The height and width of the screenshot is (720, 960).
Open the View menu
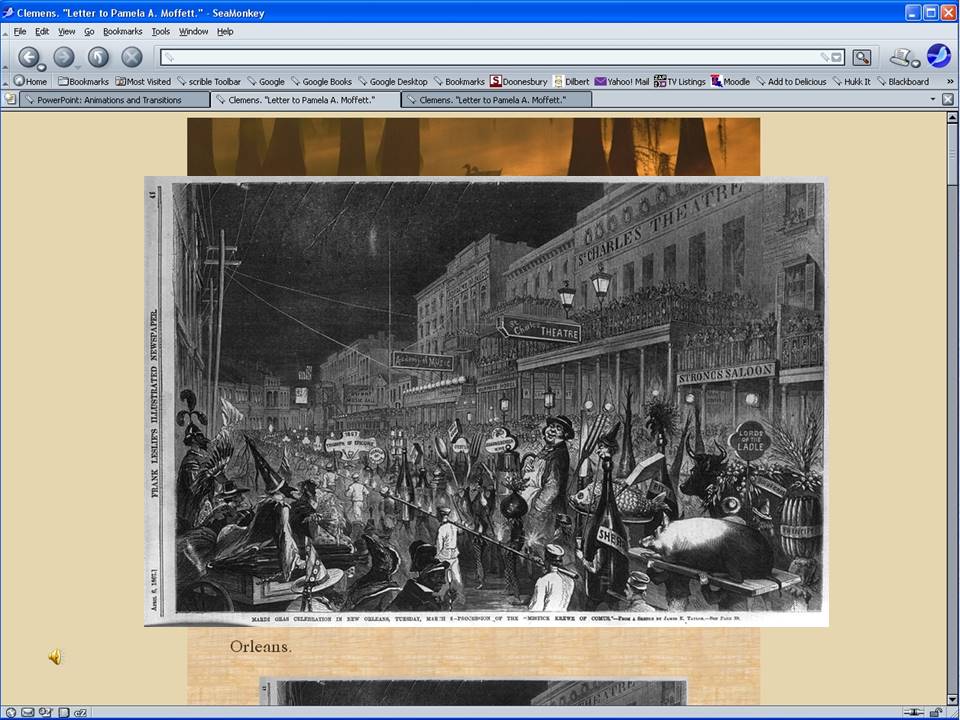point(66,31)
